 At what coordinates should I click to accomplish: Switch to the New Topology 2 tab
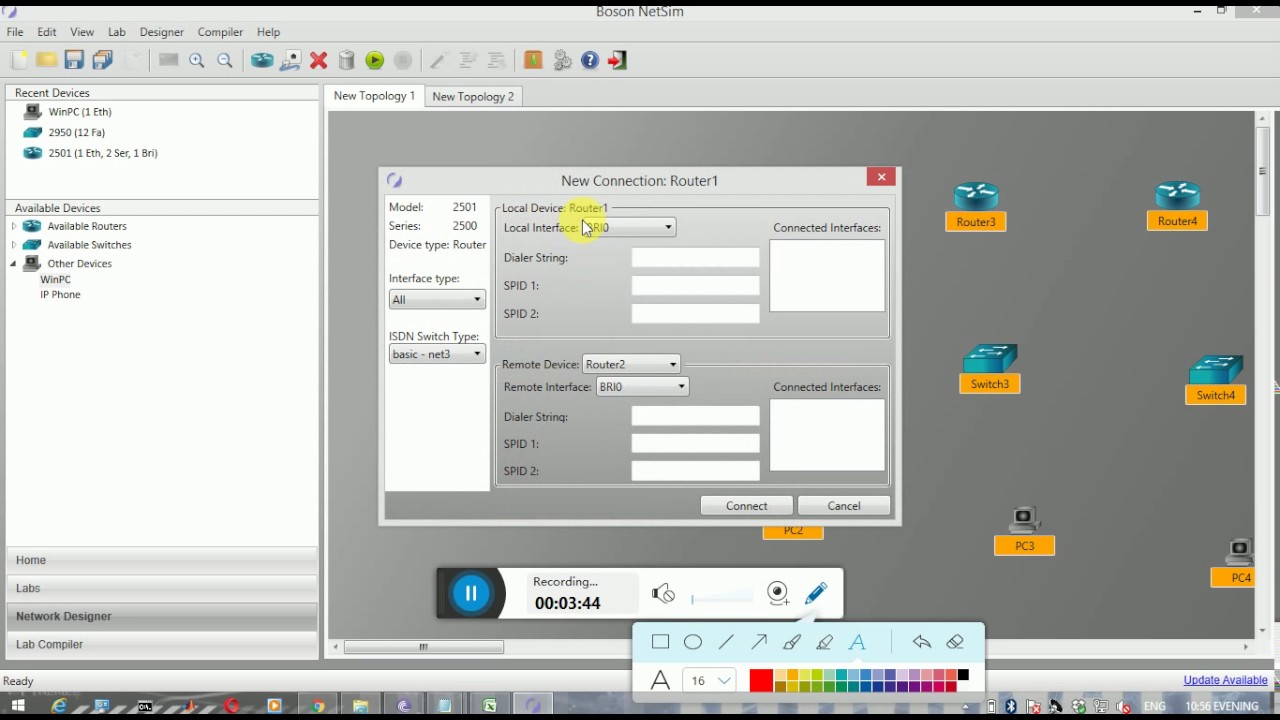point(473,96)
